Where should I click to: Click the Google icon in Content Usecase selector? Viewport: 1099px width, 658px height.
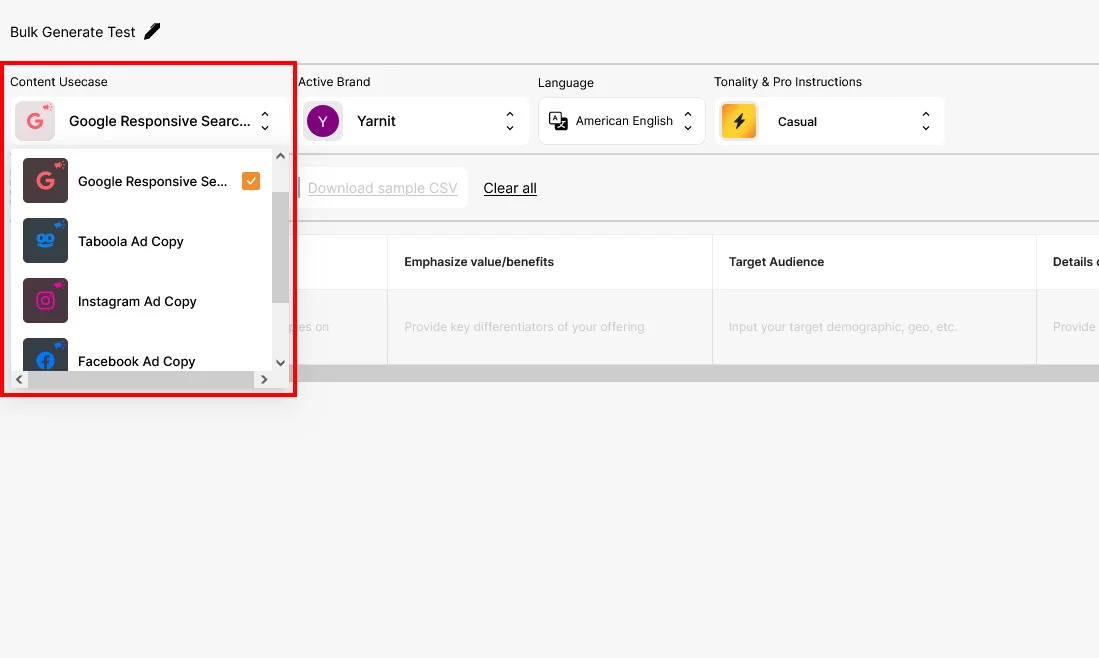[x=35, y=121]
